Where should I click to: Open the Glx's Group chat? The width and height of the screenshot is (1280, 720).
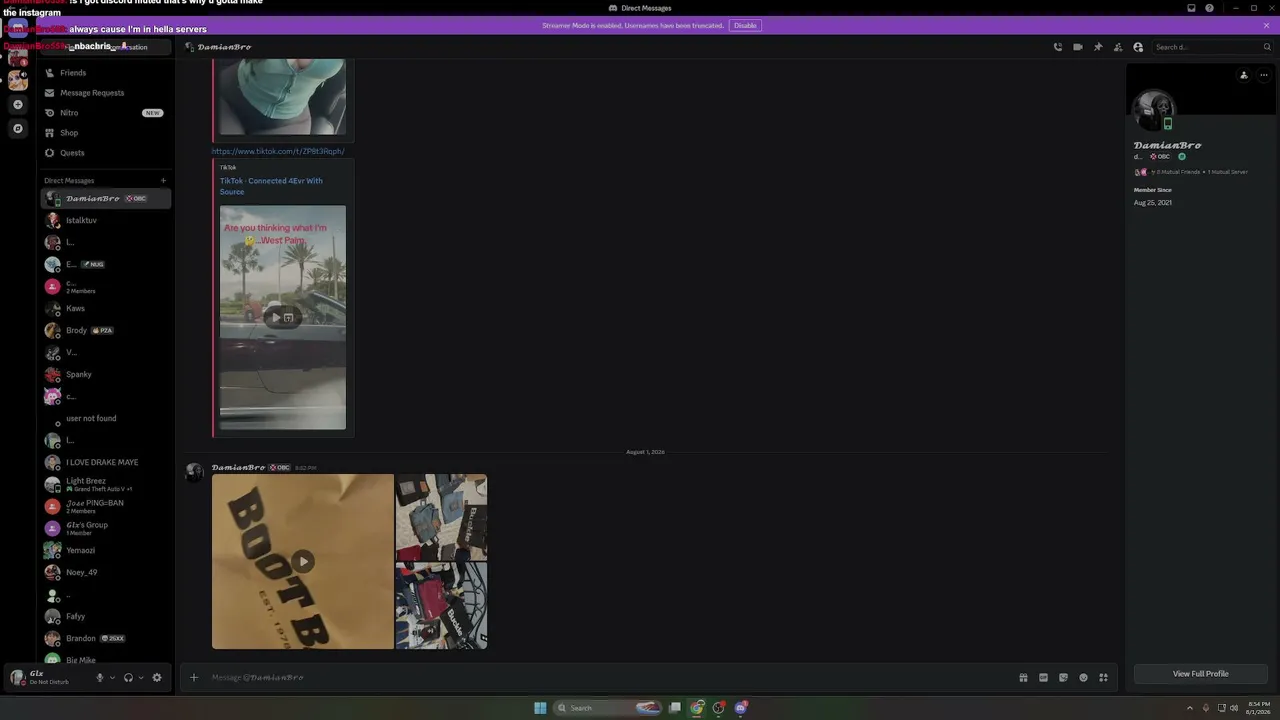point(105,528)
